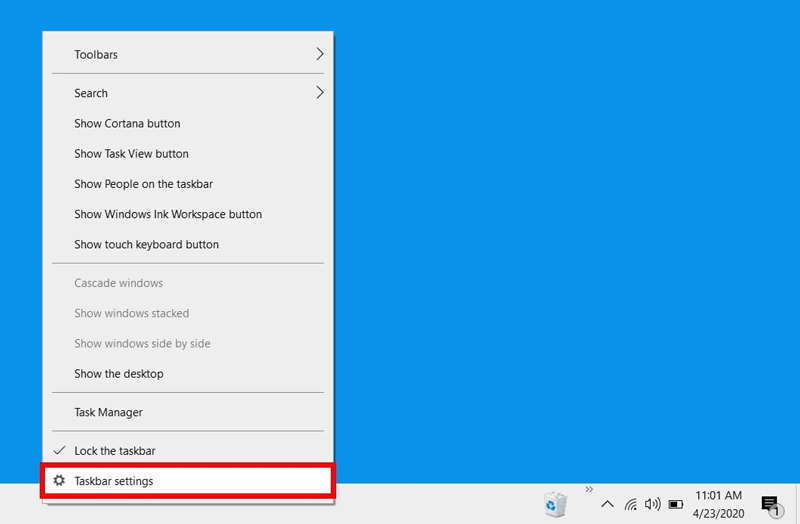800x524 pixels.
Task: Open the Wi-Fi network flyout
Action: click(x=631, y=505)
